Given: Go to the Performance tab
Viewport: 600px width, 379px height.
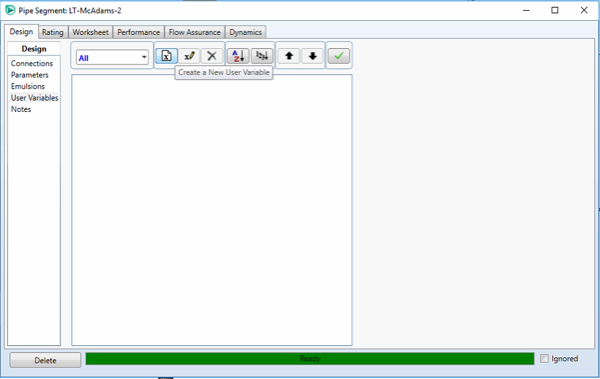Looking at the screenshot, I should click(x=139, y=32).
